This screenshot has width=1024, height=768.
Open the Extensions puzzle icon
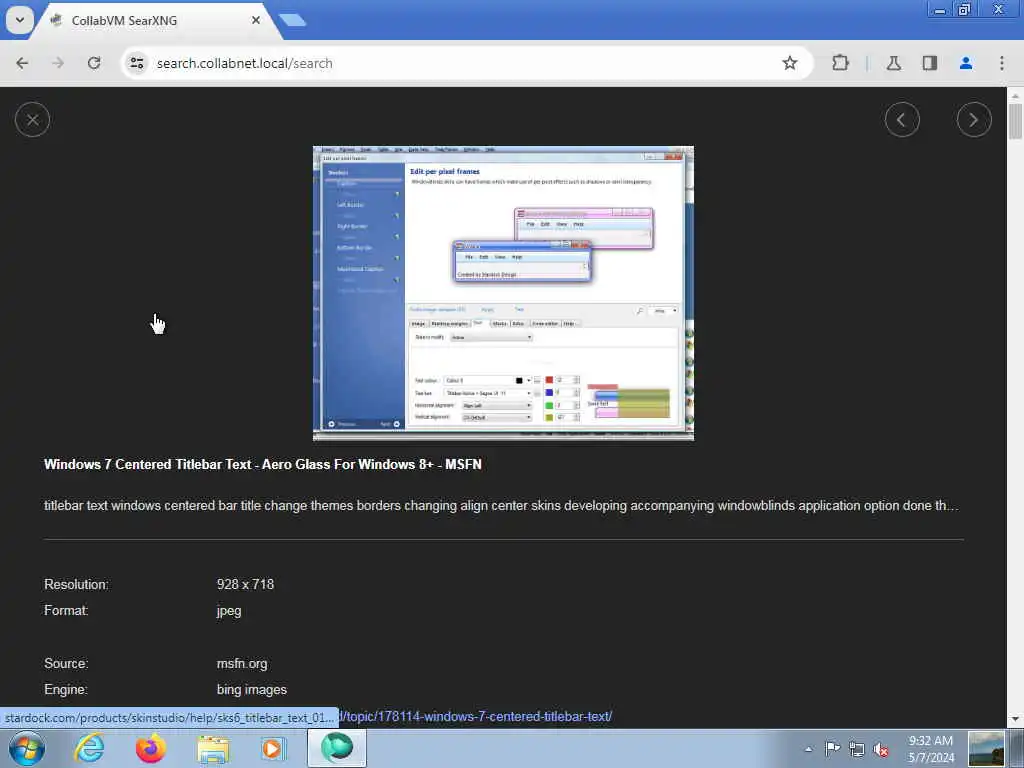coord(840,63)
